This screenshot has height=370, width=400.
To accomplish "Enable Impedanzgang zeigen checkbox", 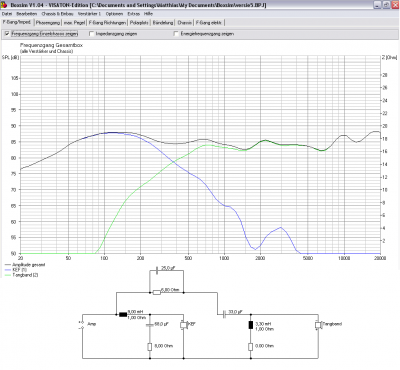I will tap(92, 34).
